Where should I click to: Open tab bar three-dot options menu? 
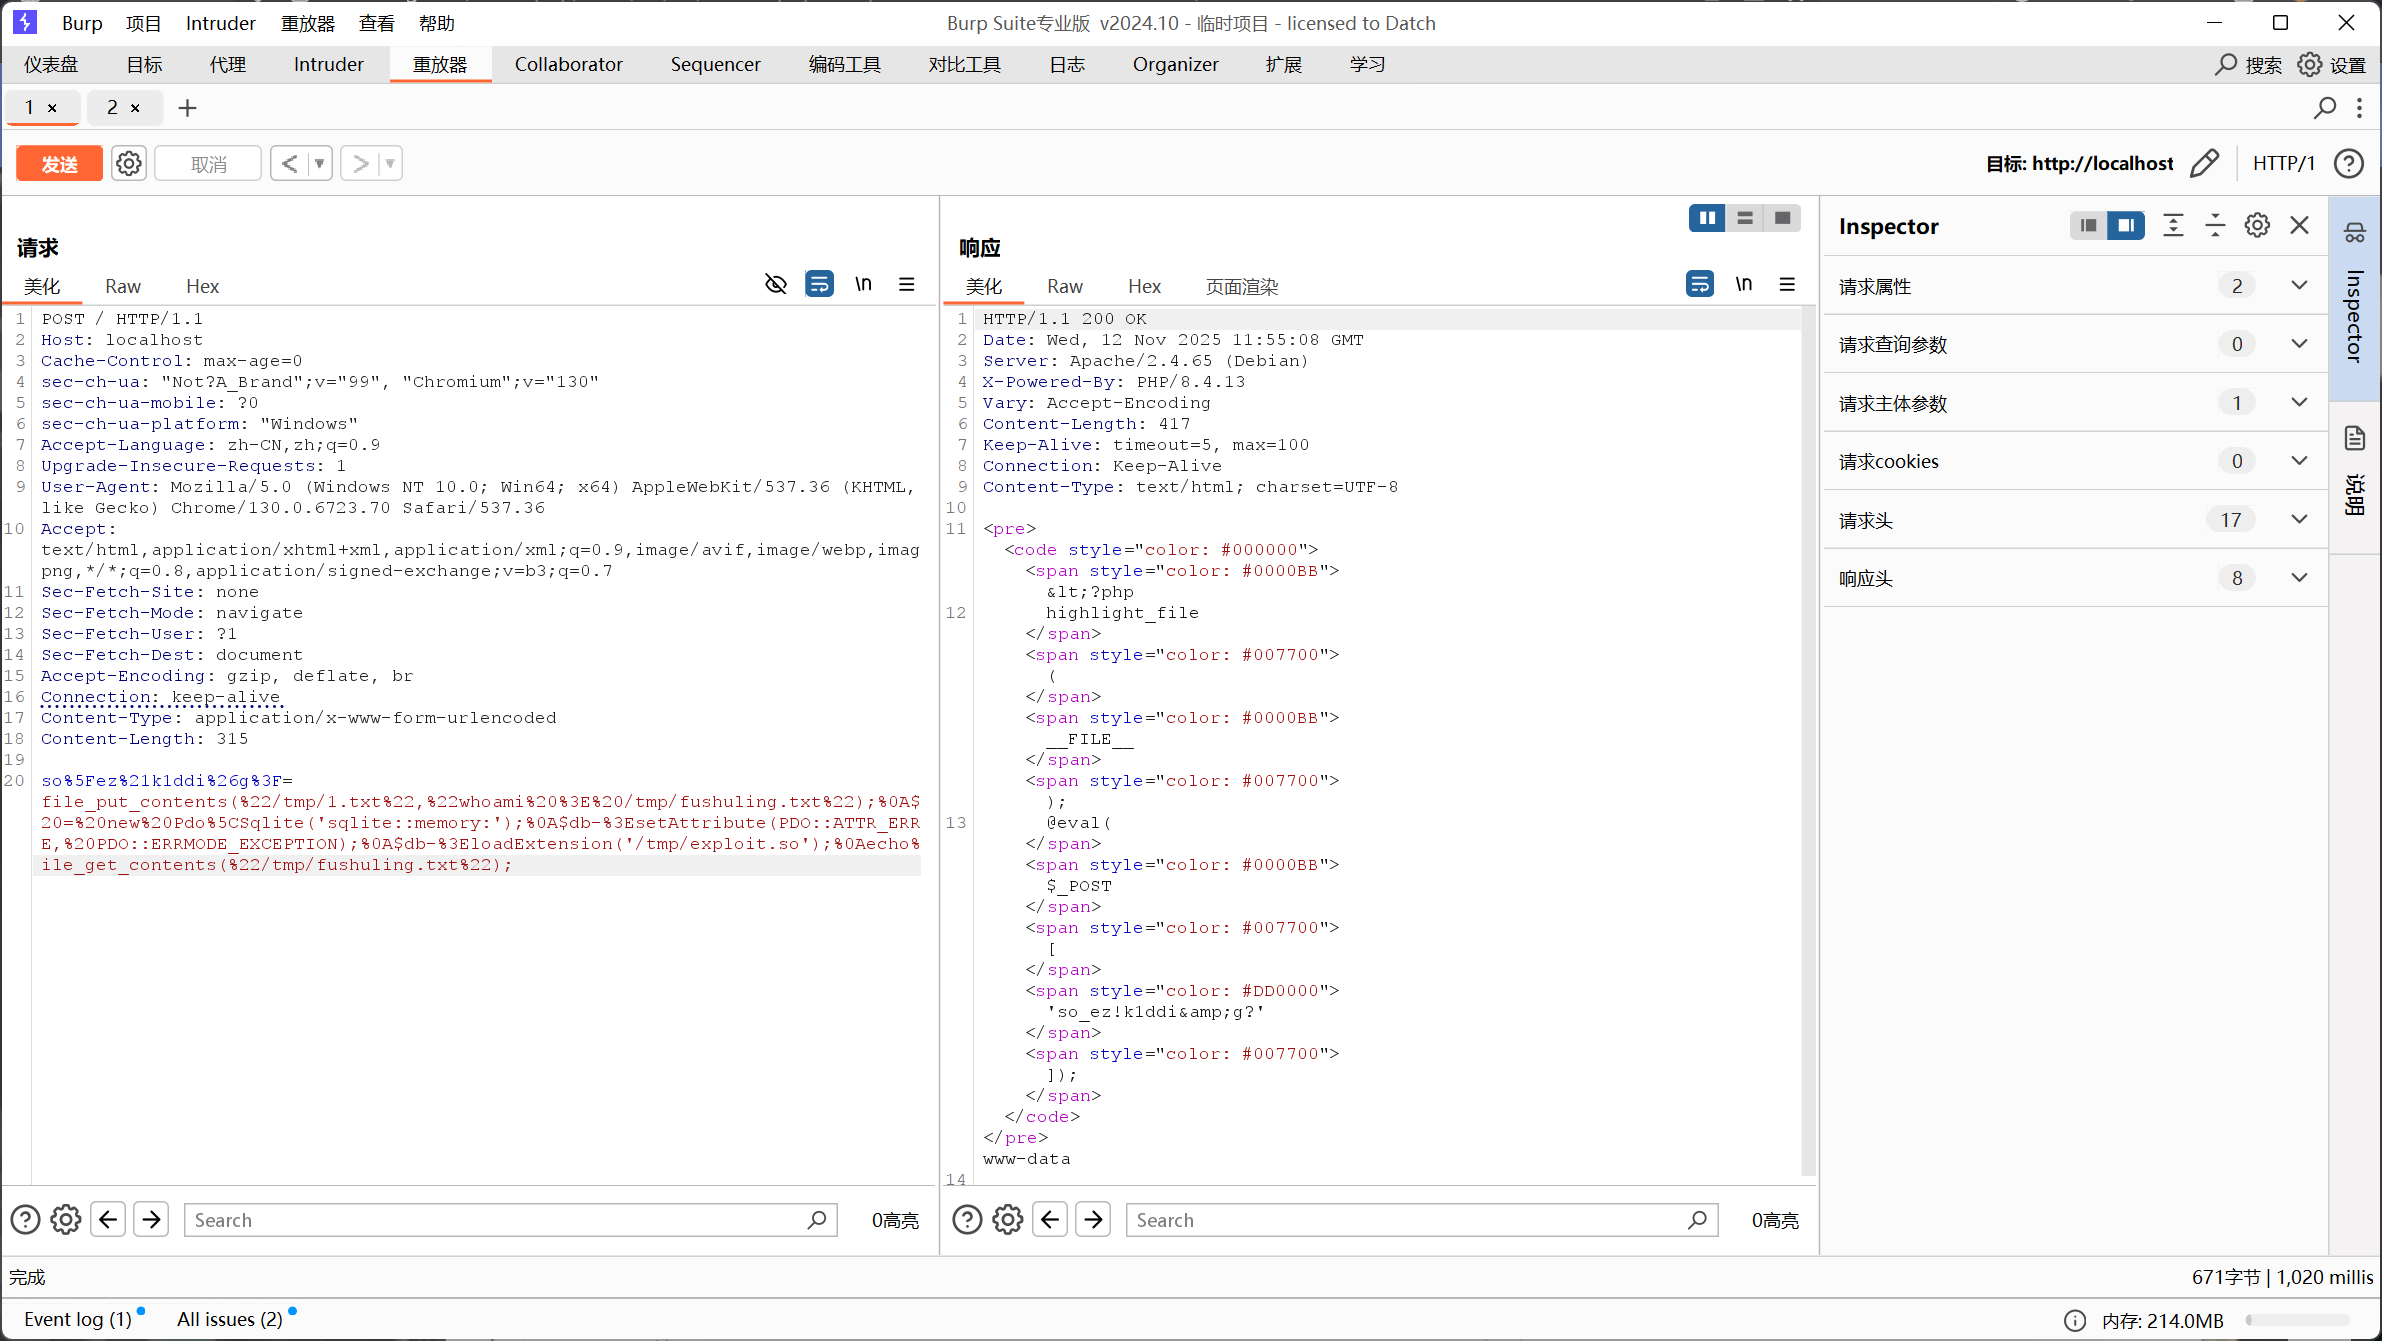pyautogui.click(x=2360, y=108)
